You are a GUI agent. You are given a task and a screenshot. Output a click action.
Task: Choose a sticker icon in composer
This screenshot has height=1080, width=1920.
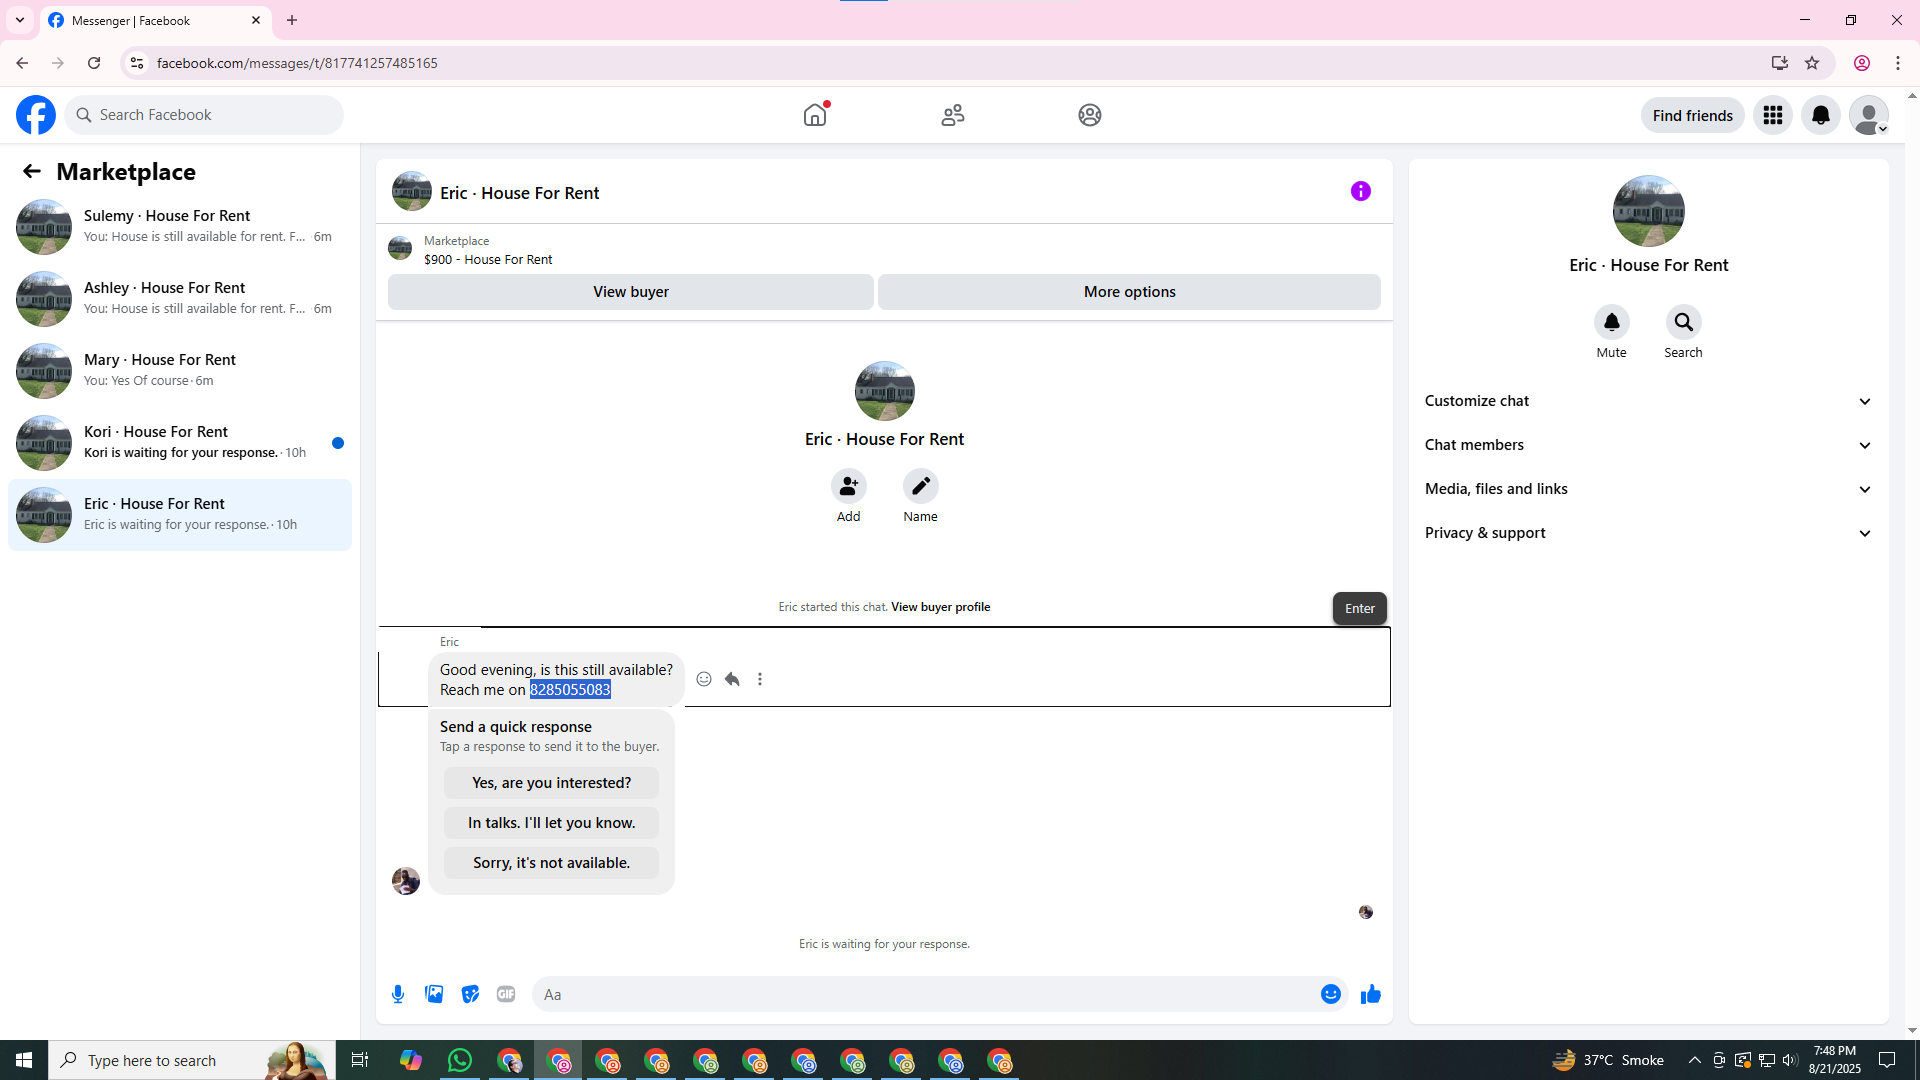point(470,994)
